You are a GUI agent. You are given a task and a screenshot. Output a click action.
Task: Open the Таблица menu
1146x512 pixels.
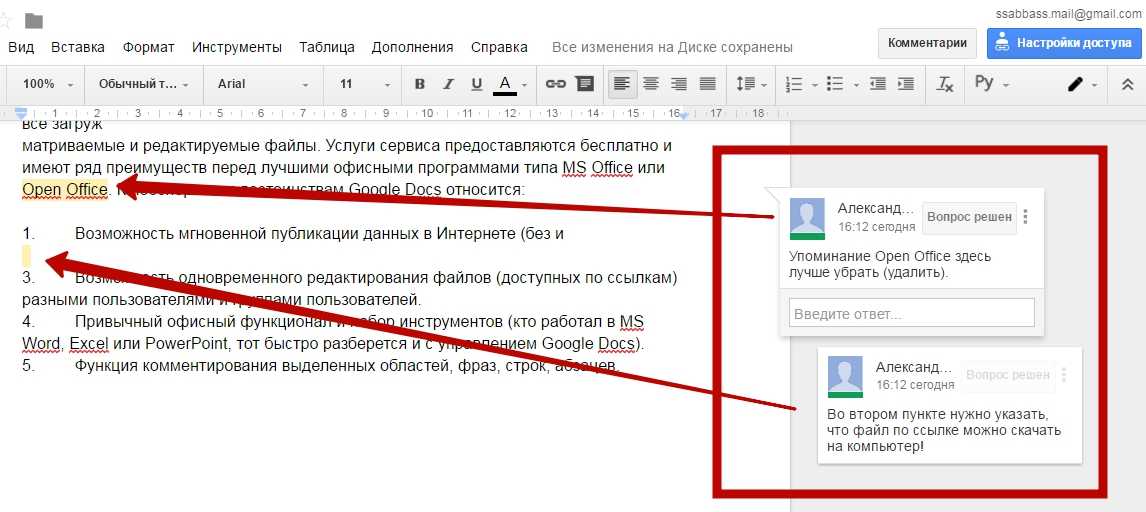pos(326,47)
